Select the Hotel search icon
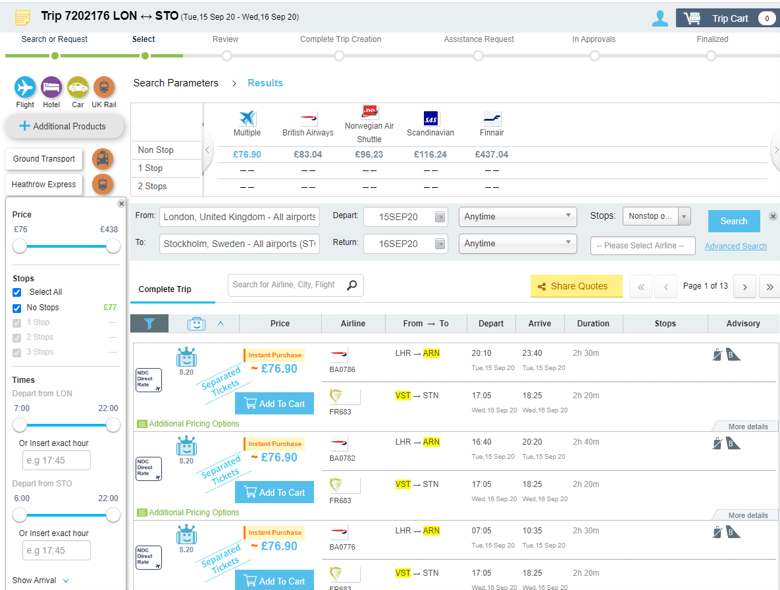The height and width of the screenshot is (590, 780). click(x=51, y=88)
